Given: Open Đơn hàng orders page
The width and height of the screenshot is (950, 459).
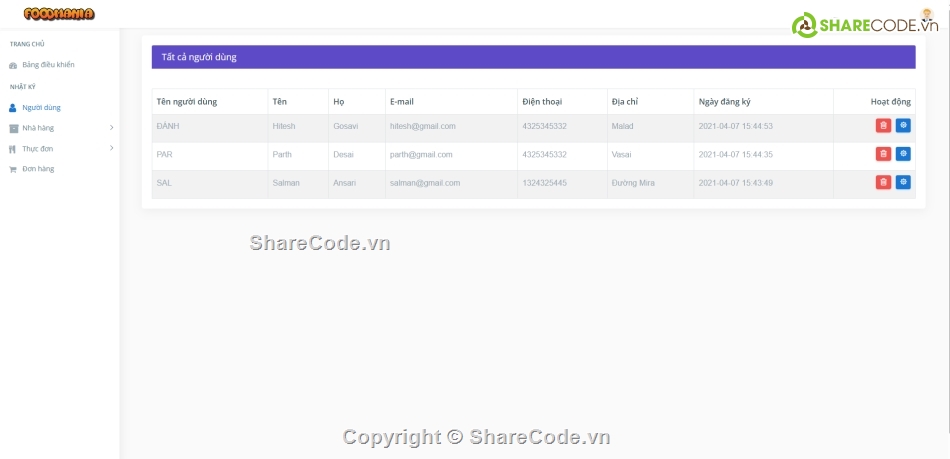Looking at the screenshot, I should (x=38, y=169).
